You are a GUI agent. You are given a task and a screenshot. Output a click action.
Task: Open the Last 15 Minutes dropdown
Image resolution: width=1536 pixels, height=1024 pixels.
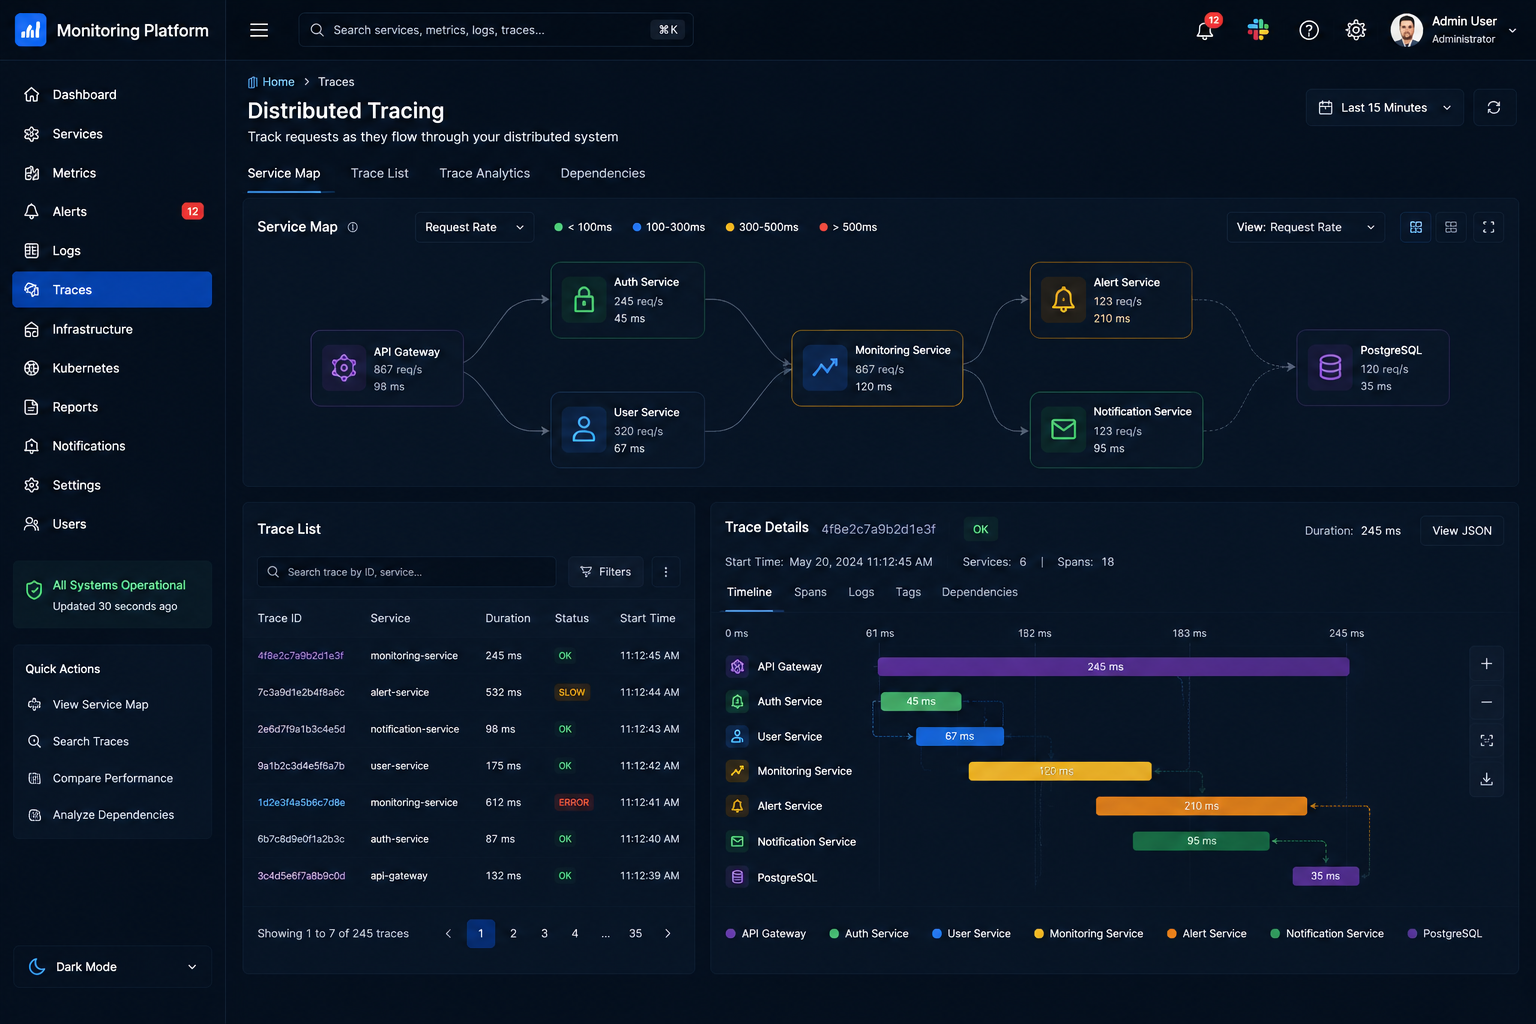point(1384,107)
